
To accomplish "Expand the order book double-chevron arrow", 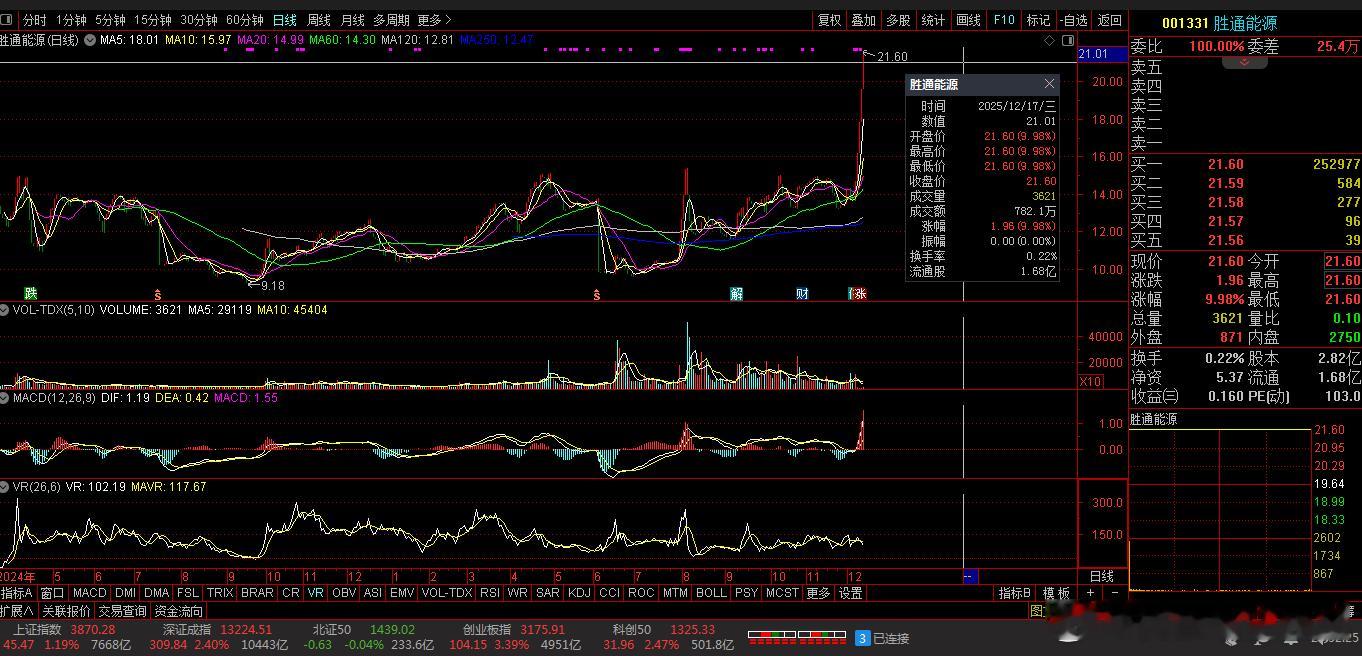I will tap(1245, 62).
